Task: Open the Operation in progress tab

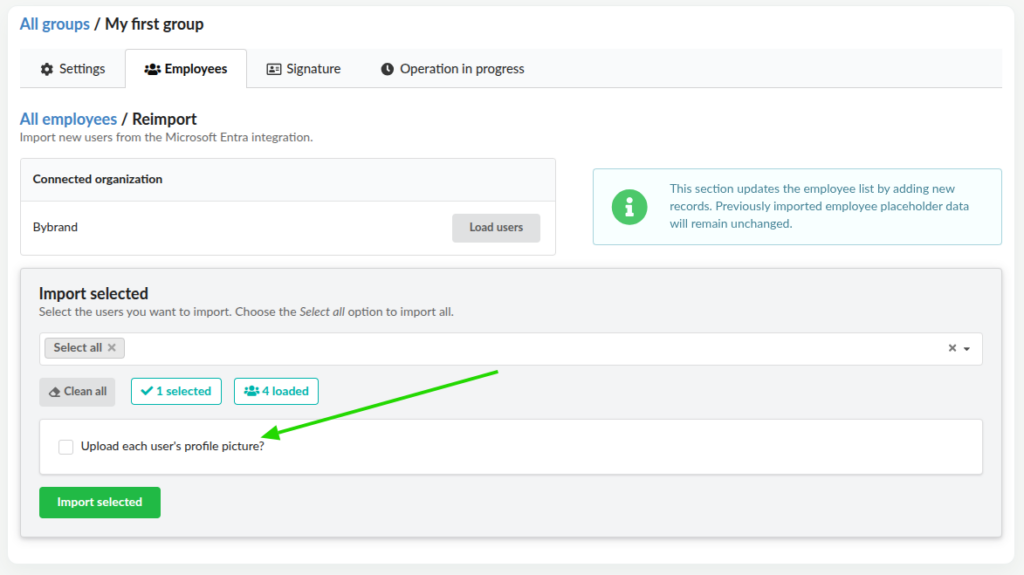Action: (x=453, y=69)
